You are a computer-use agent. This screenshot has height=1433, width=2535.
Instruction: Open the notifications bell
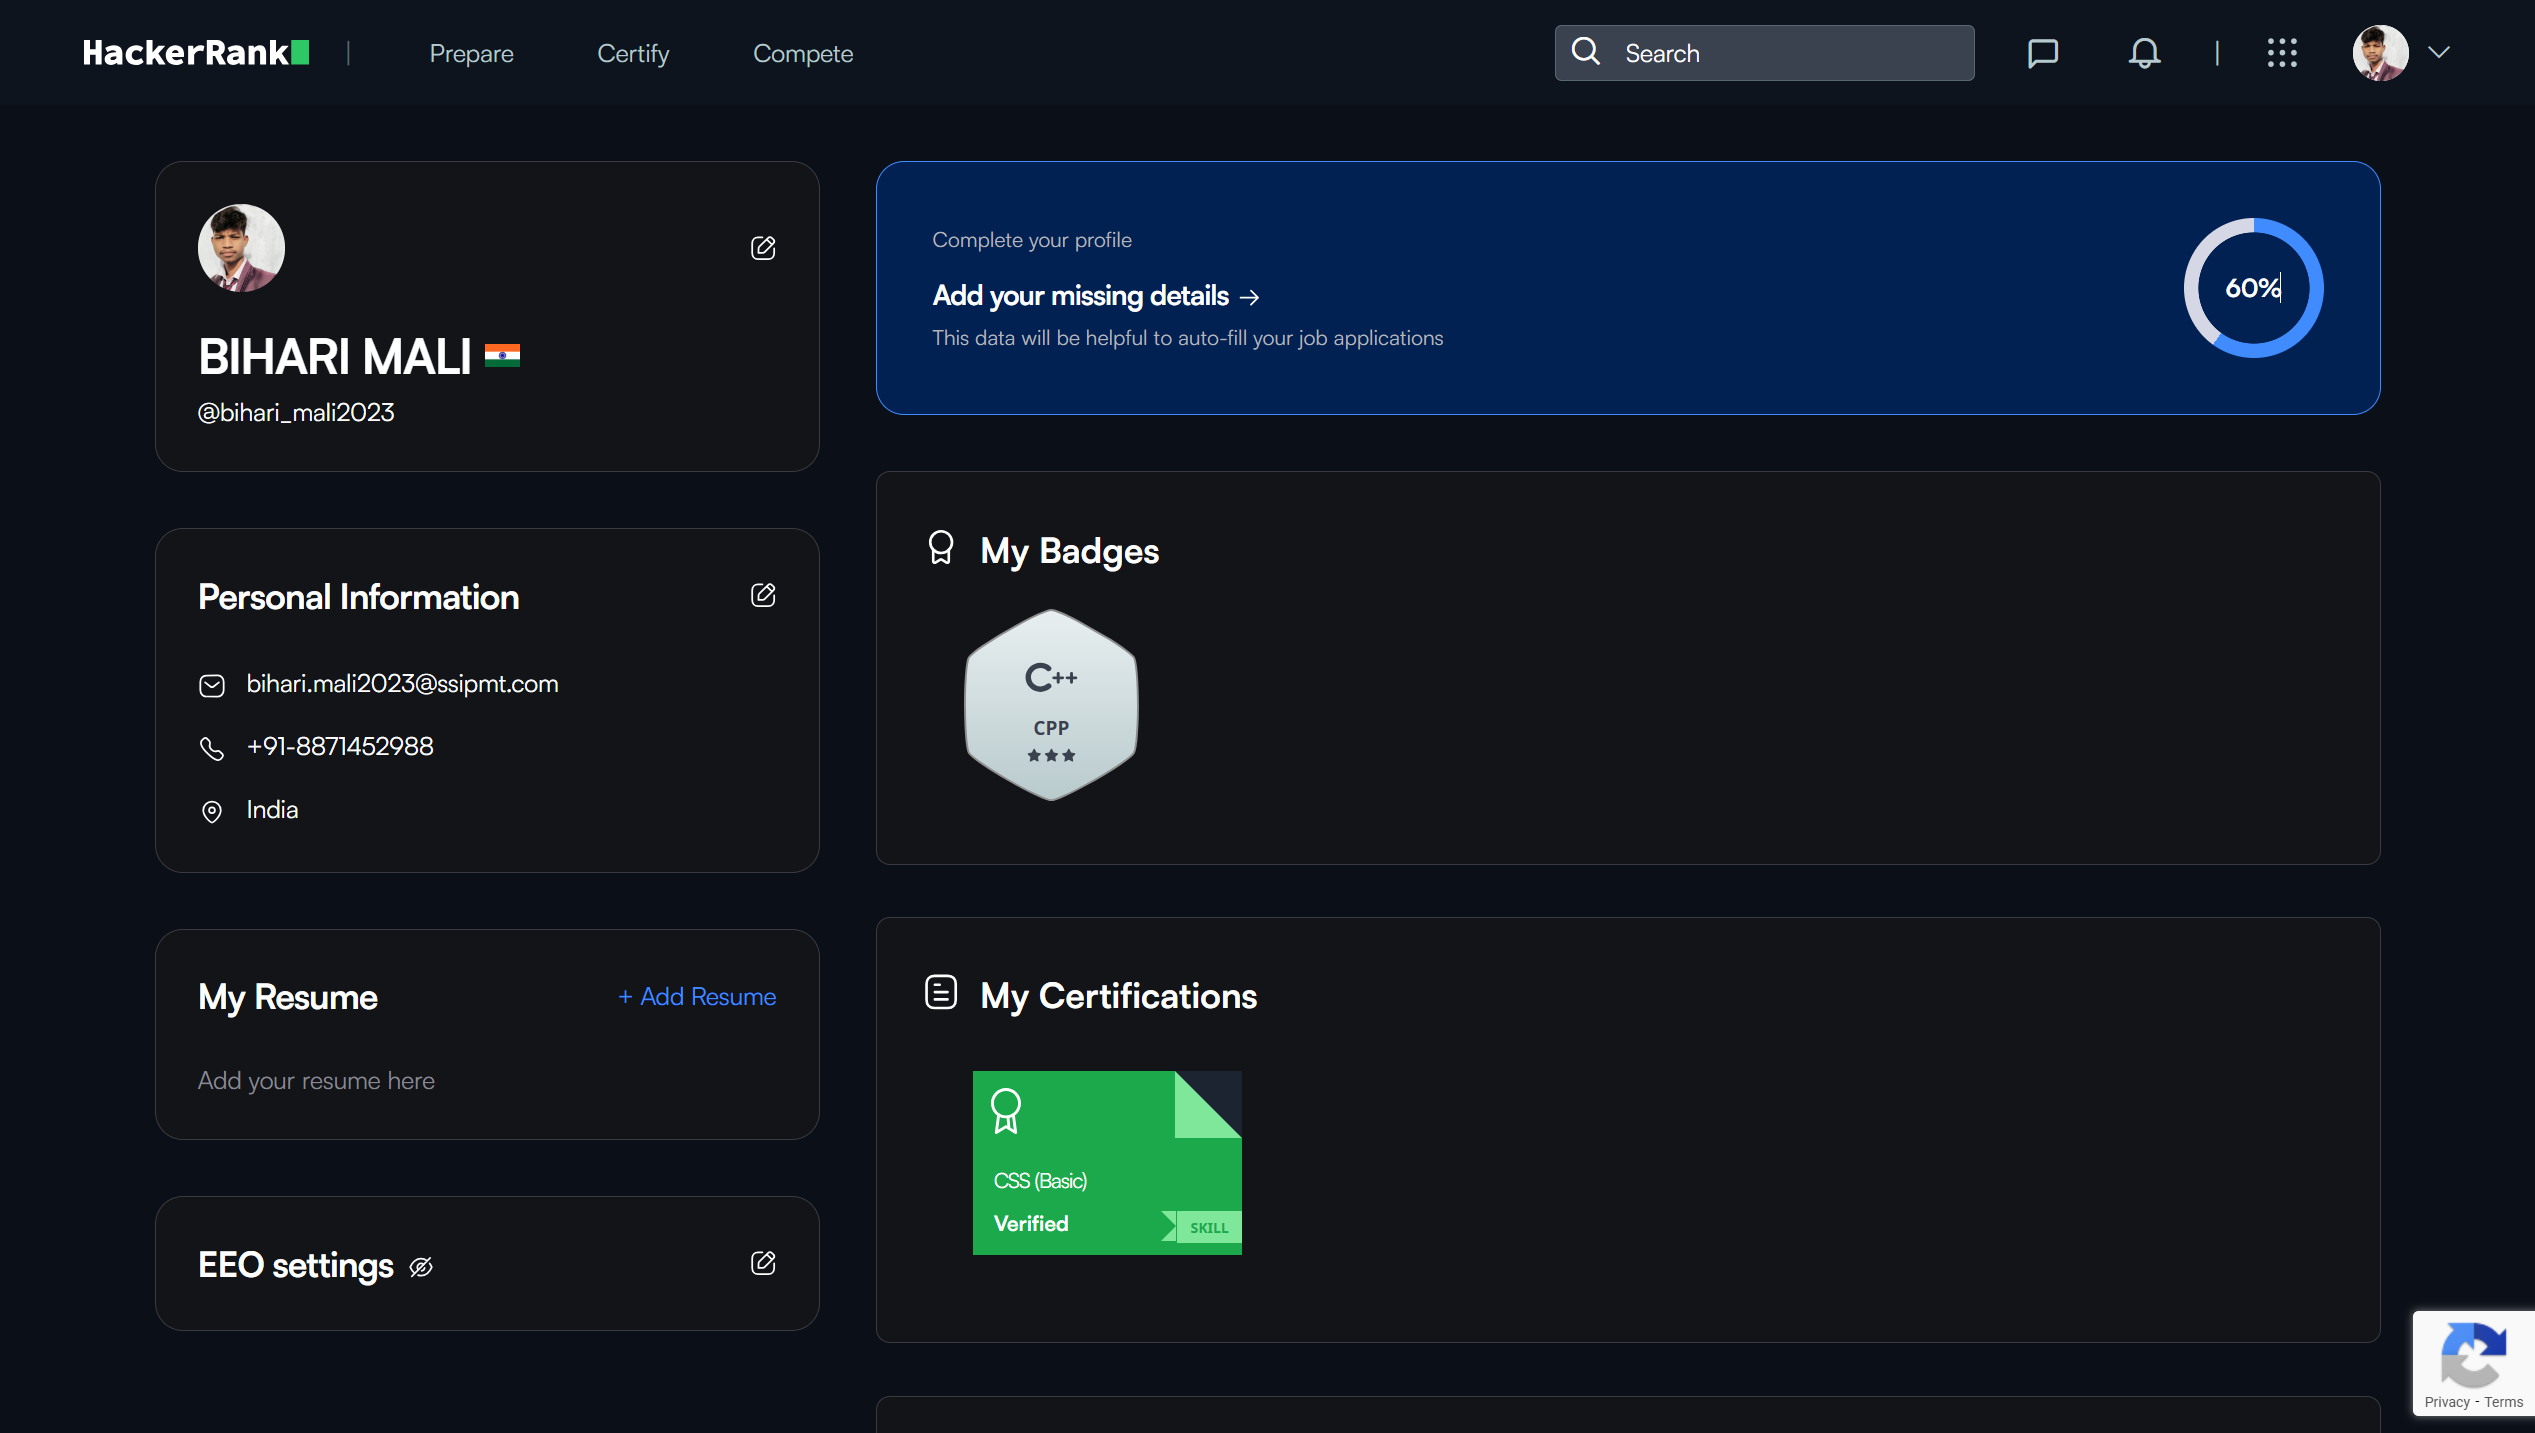click(x=2144, y=53)
